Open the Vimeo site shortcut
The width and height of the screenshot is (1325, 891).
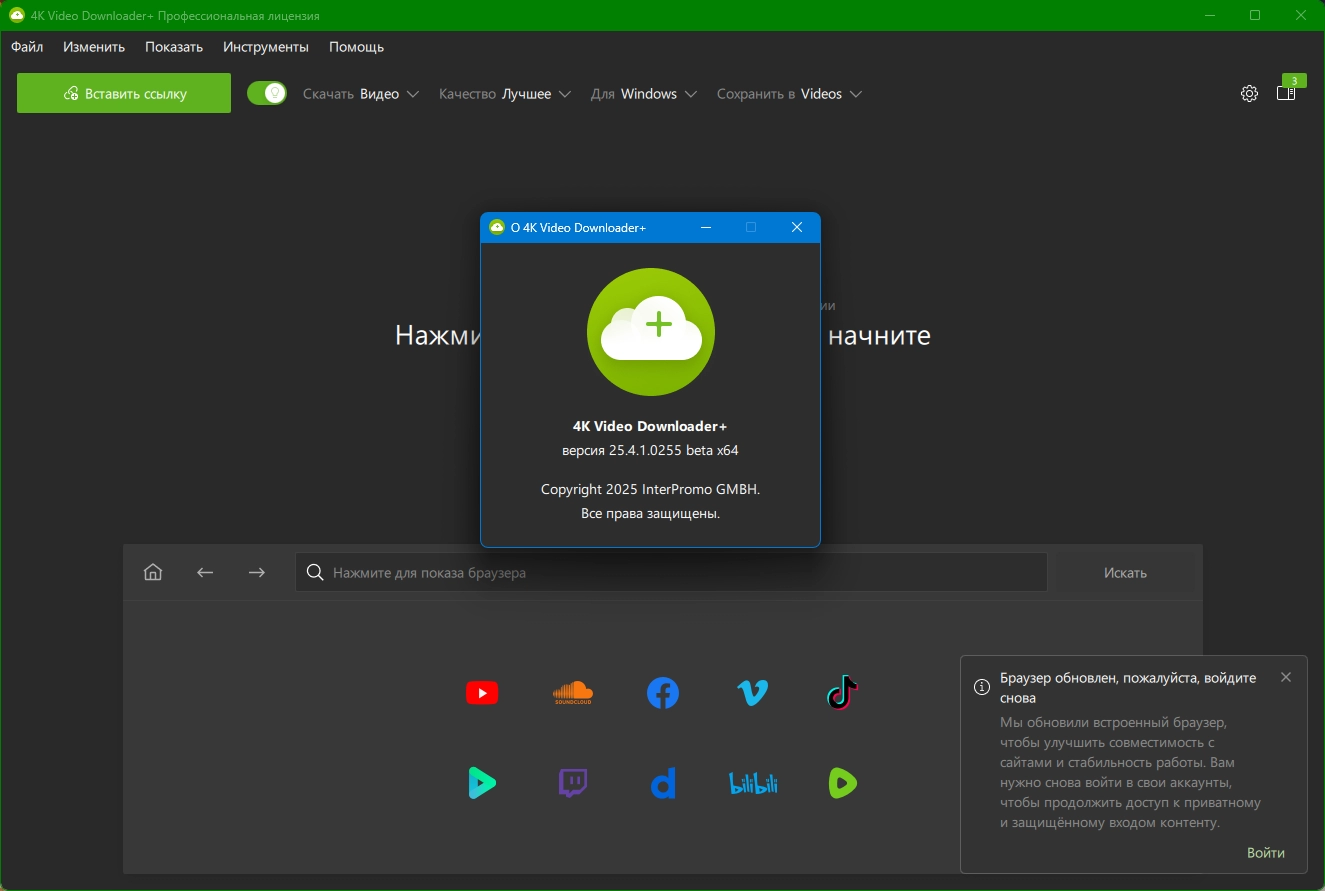(752, 693)
